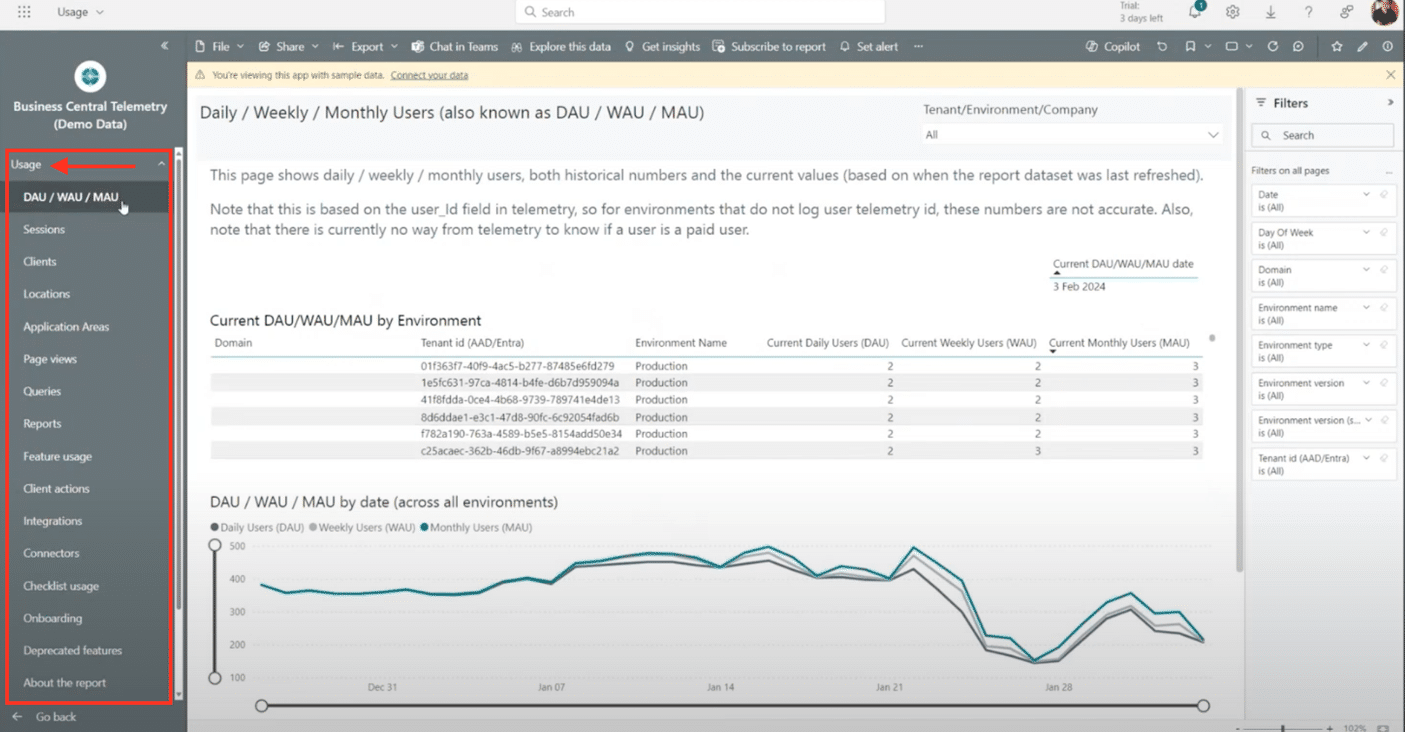The image size is (1405, 732).
Task: Open the Locations page
Action: (47, 294)
